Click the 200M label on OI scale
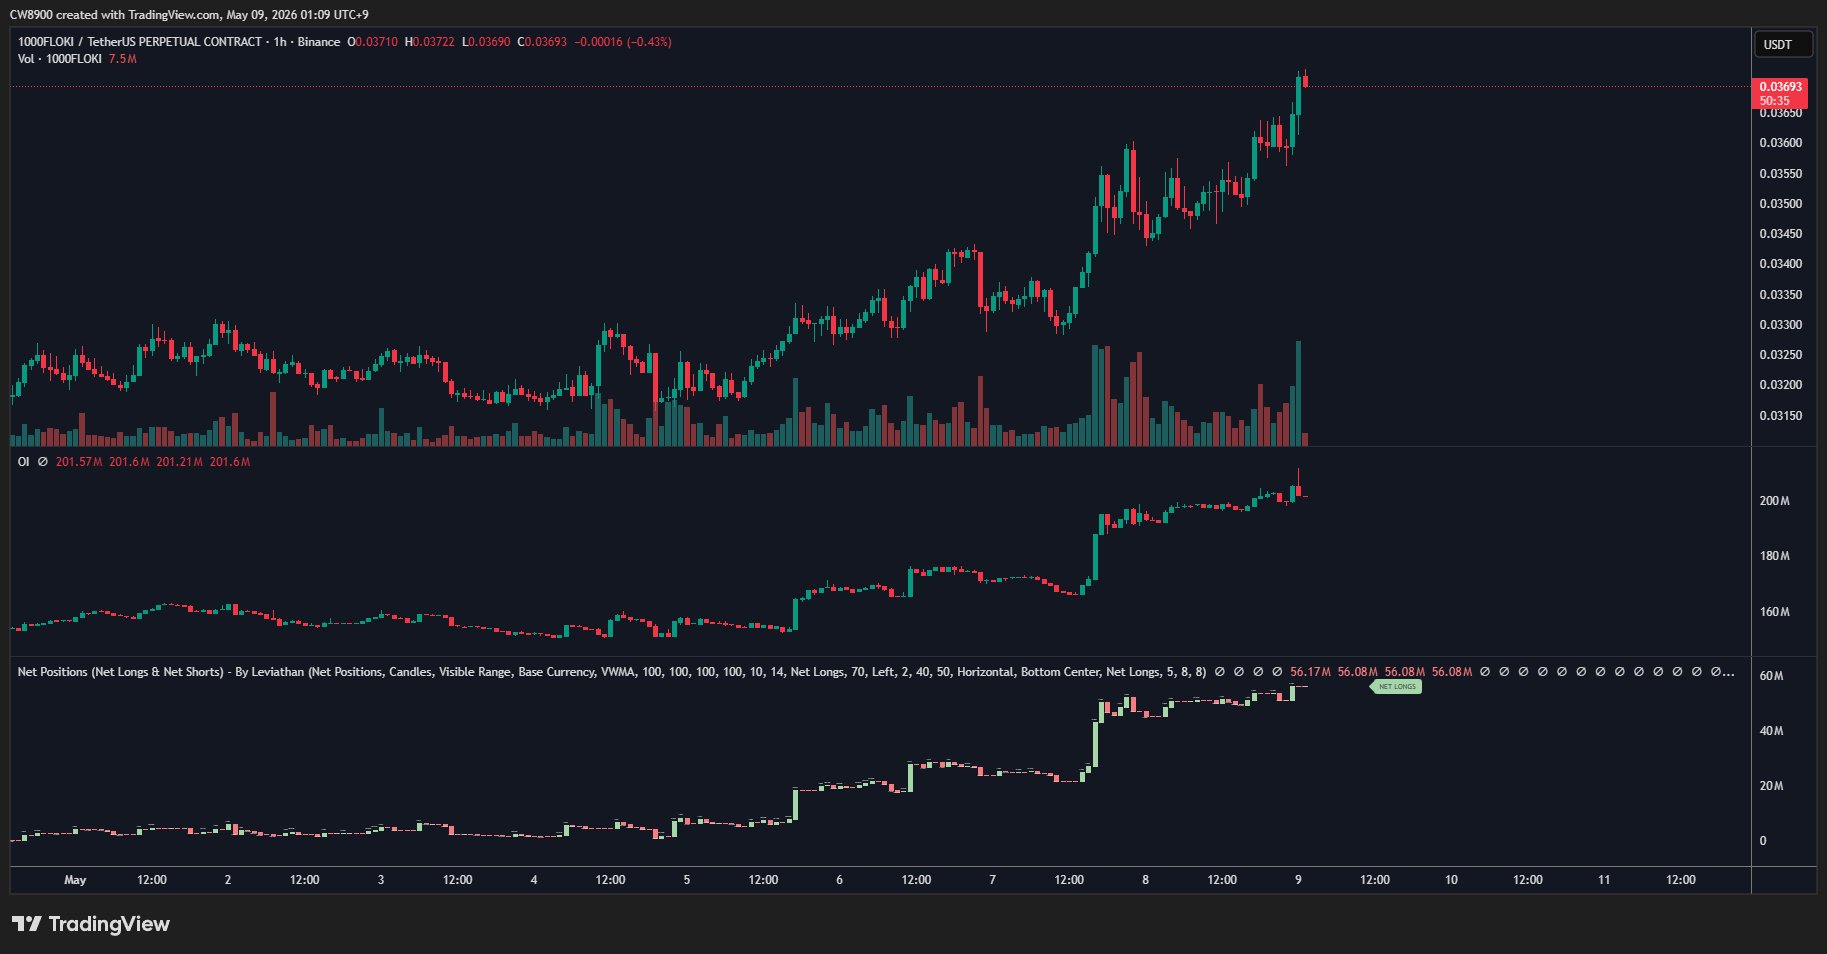1827x954 pixels. 1774,501
